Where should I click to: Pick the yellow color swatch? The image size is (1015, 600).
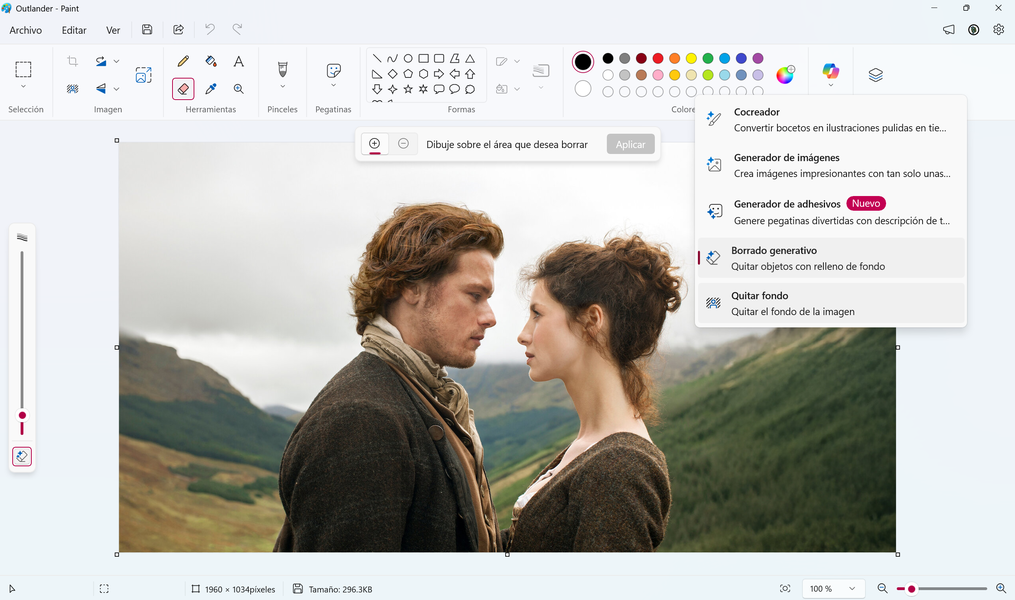pyautogui.click(x=691, y=58)
